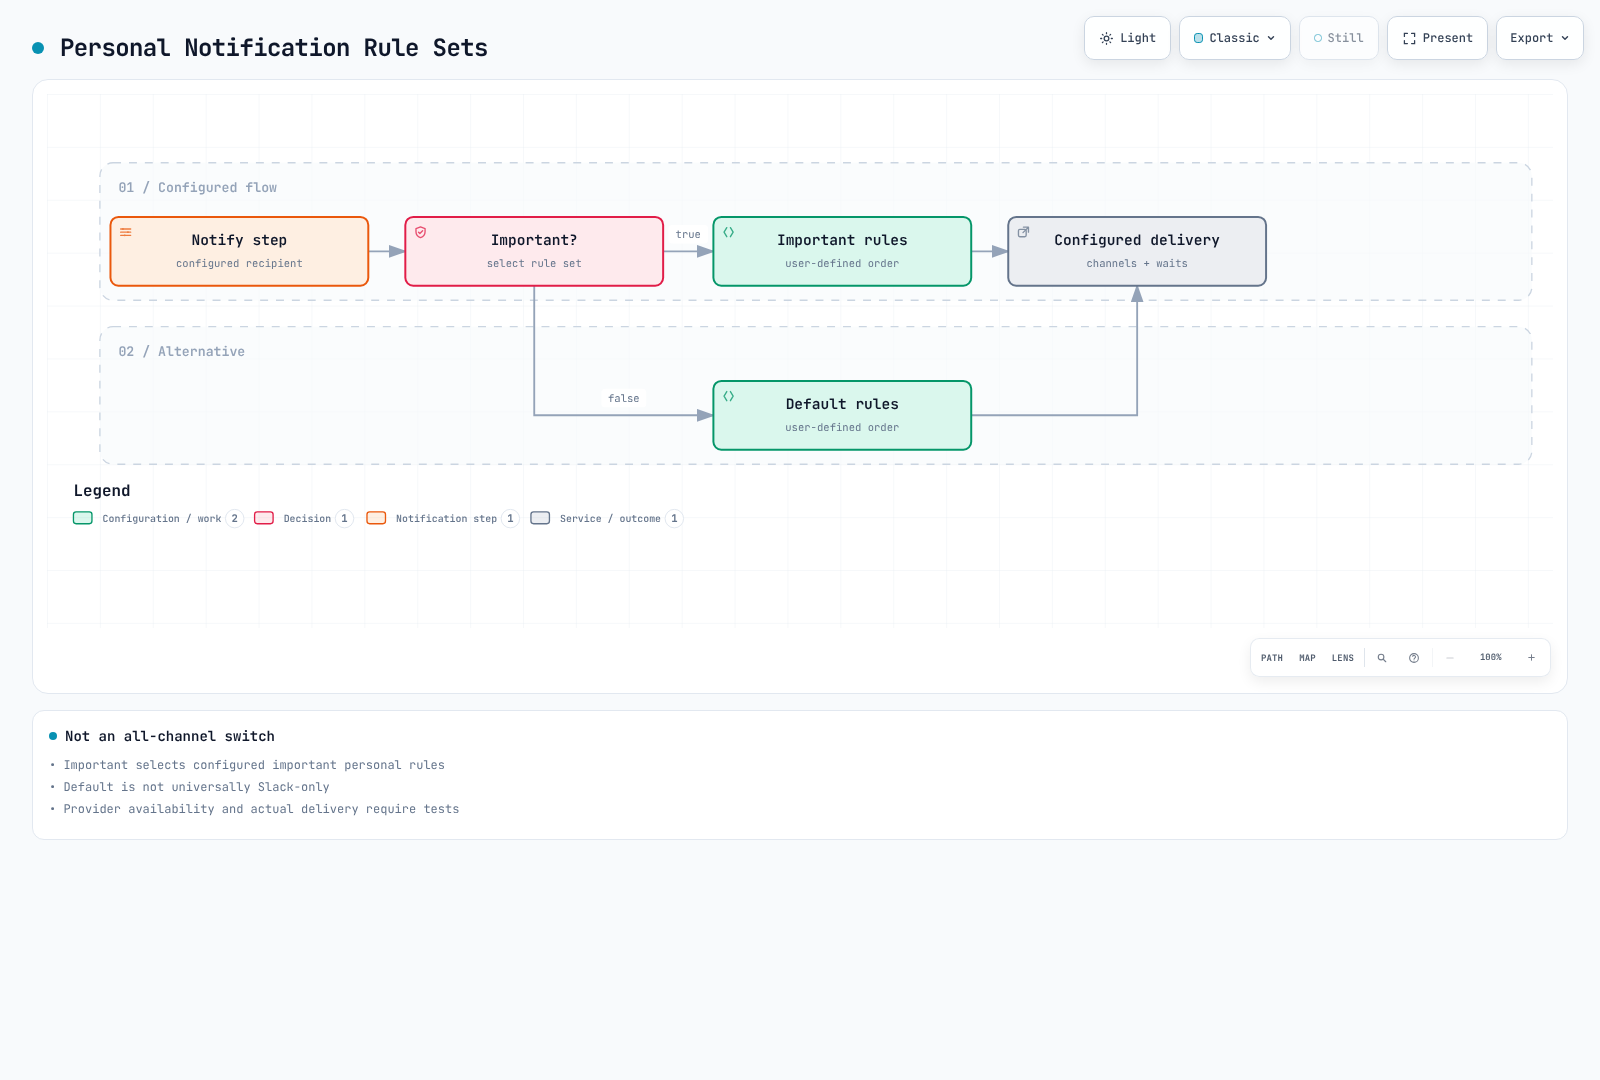Click the Notification step legend swatch
The width and height of the screenshot is (1600, 1080).
click(376, 518)
